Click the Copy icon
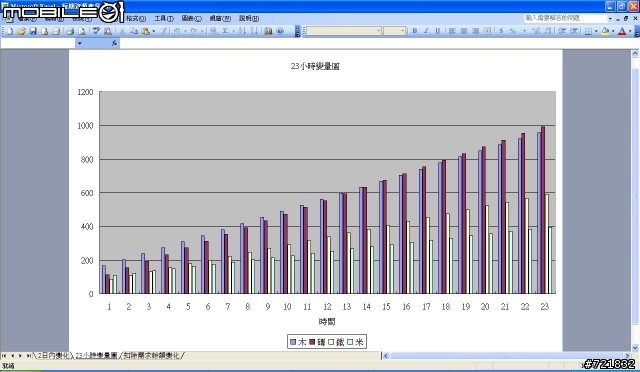This screenshot has height=372, width=640. coord(133,31)
